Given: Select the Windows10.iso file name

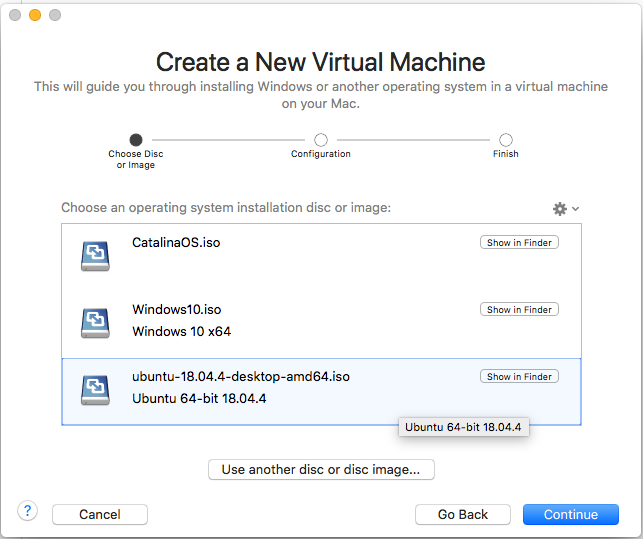Looking at the screenshot, I should (x=176, y=309).
